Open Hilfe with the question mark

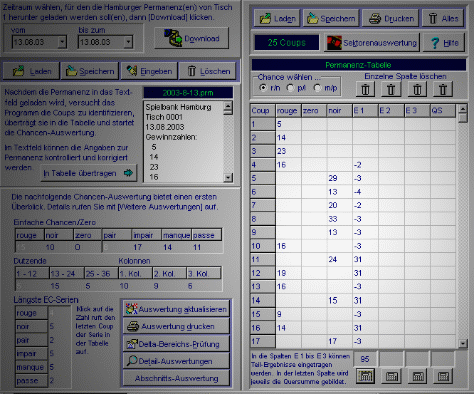444,43
